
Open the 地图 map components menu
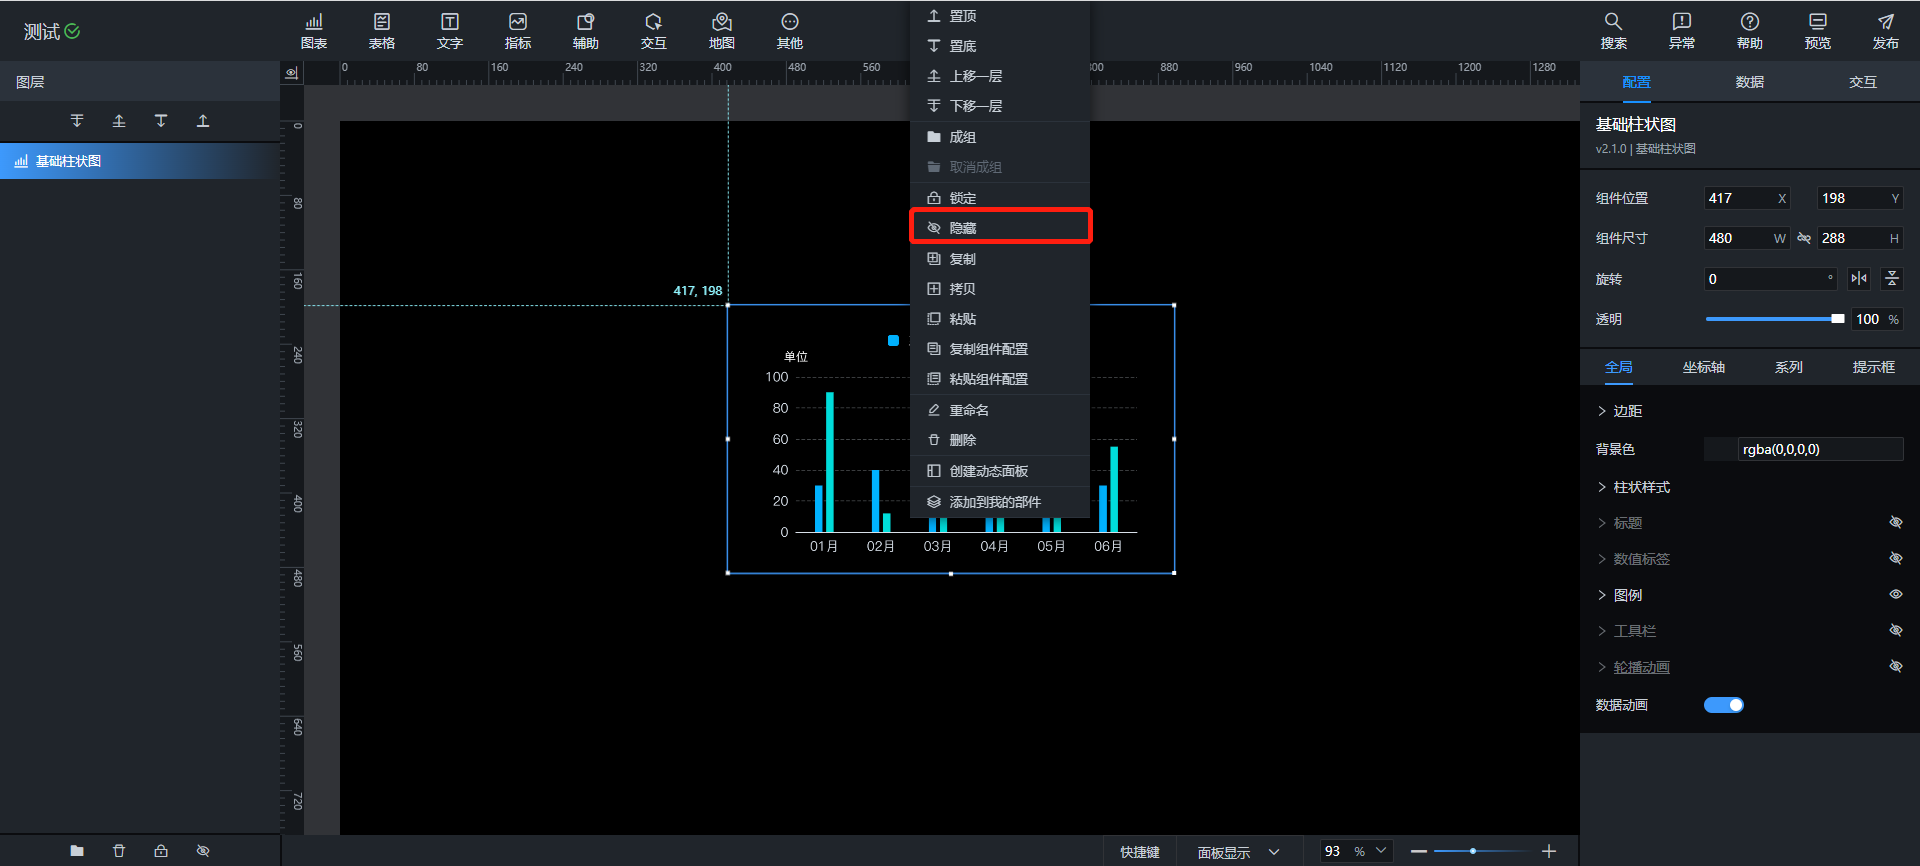(721, 31)
